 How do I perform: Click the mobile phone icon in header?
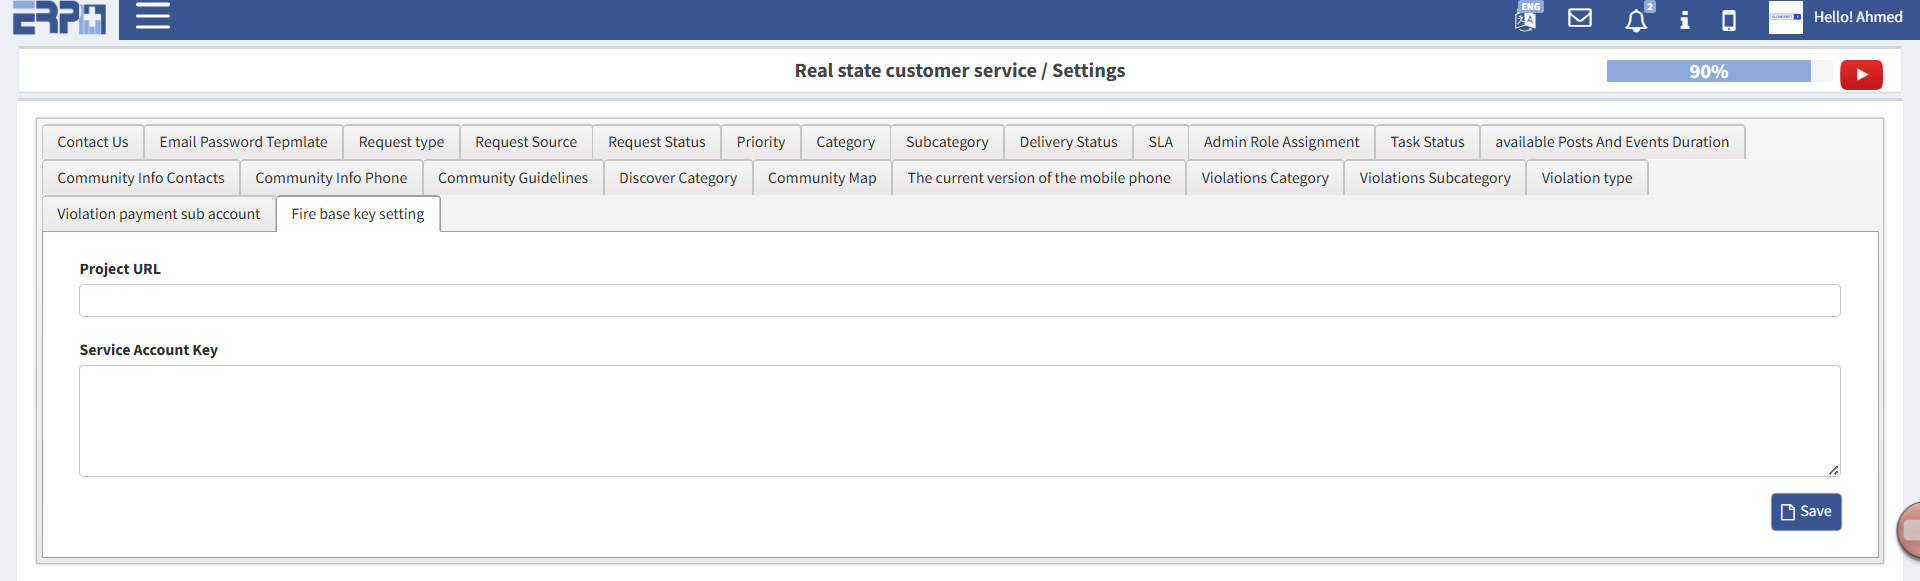click(x=1729, y=20)
